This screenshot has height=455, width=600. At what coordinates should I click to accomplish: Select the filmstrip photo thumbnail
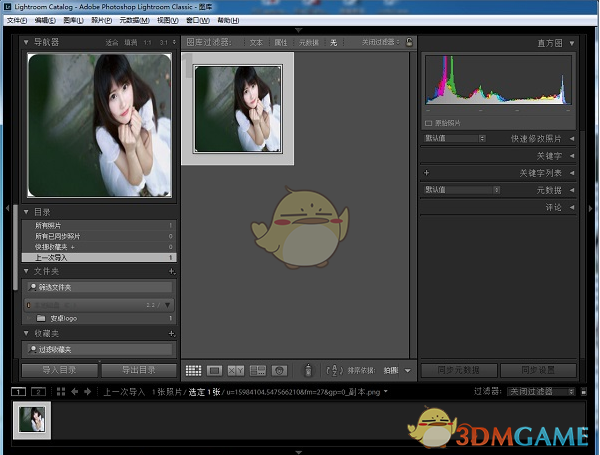coord(30,420)
